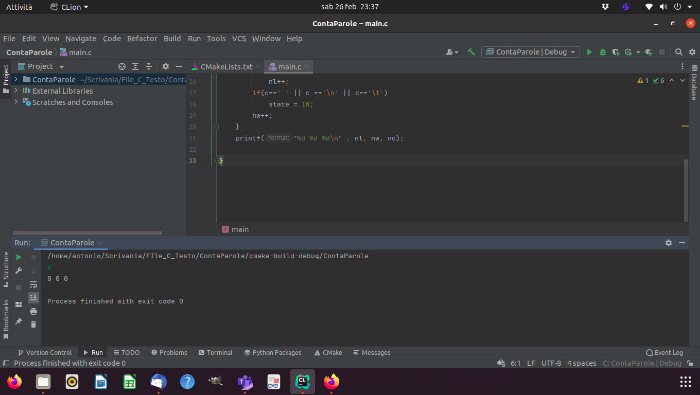Screen dimensions: 700x395
Task: Open Firefox from the Ubuntu dock
Action: pyautogui.click(x=14, y=382)
